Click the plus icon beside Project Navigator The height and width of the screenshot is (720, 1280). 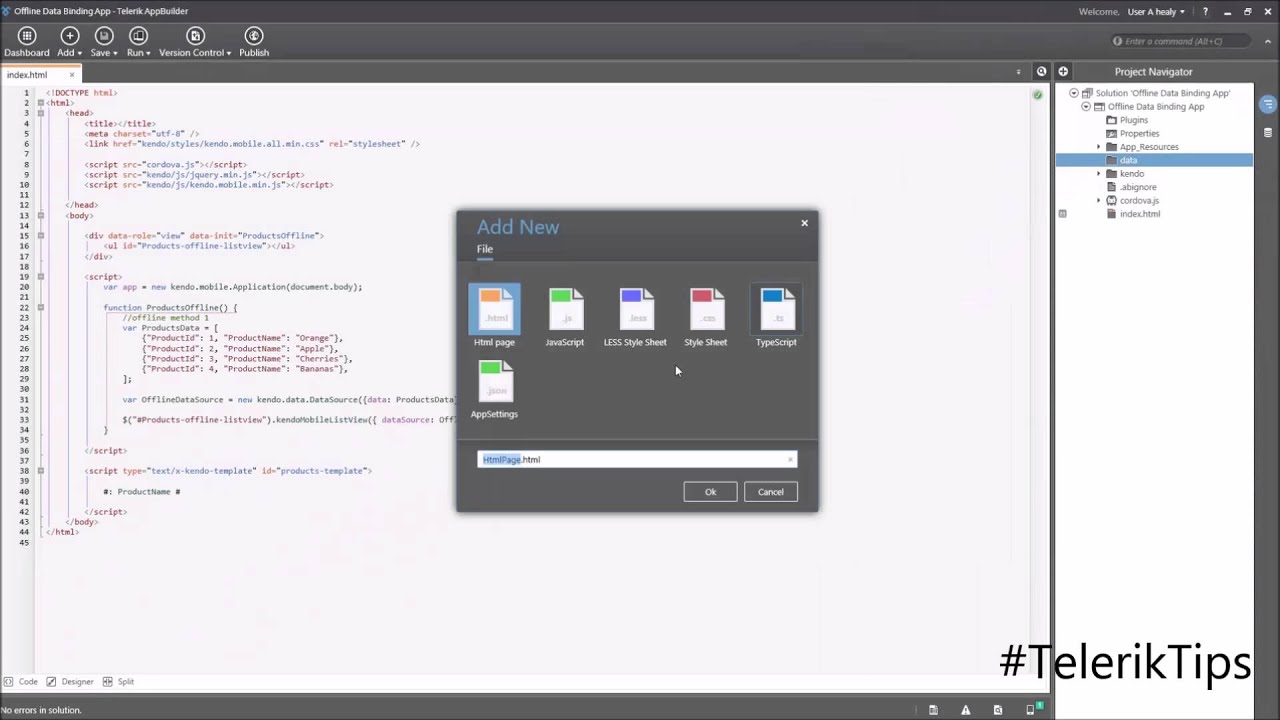tap(1063, 72)
